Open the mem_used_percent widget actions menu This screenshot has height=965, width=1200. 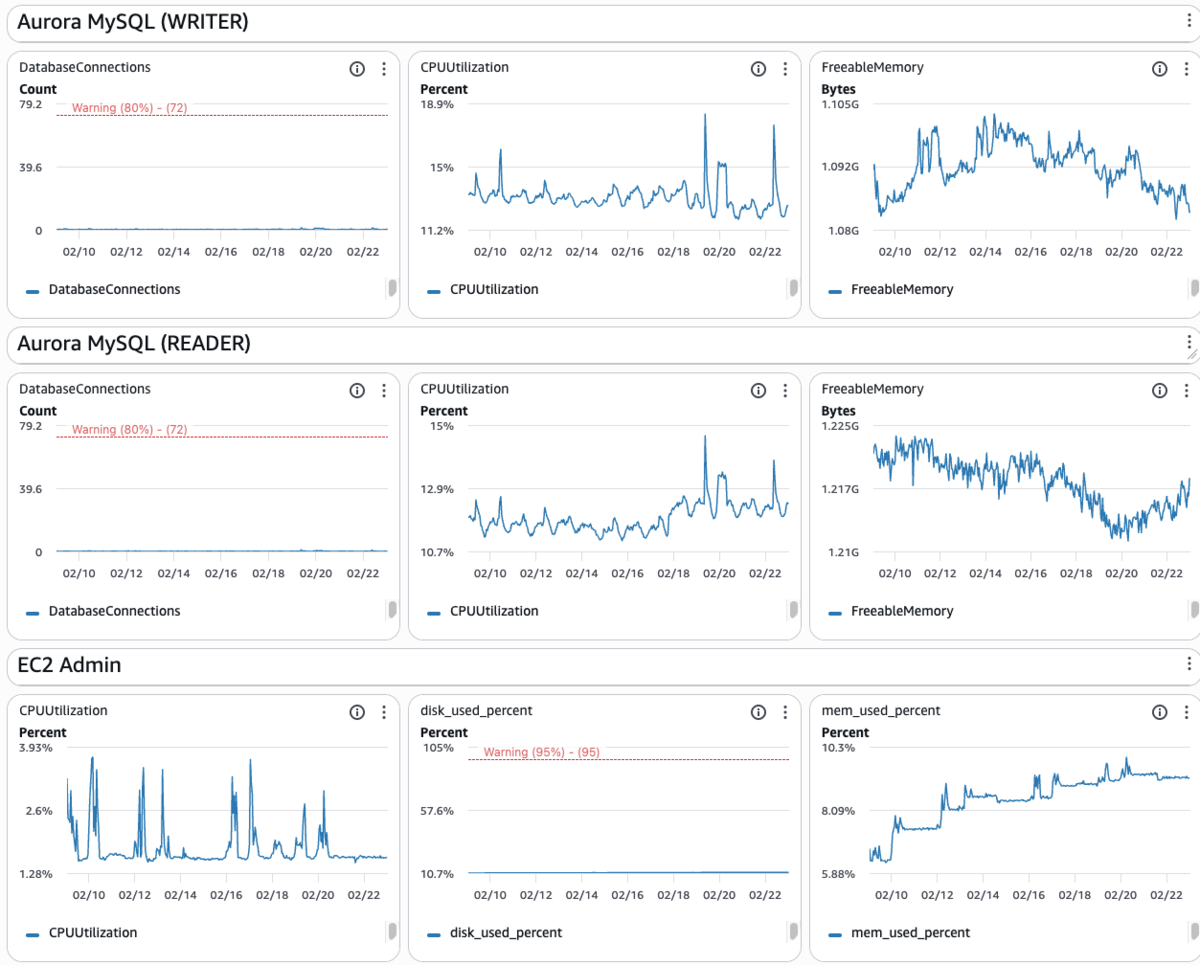coord(1187,713)
